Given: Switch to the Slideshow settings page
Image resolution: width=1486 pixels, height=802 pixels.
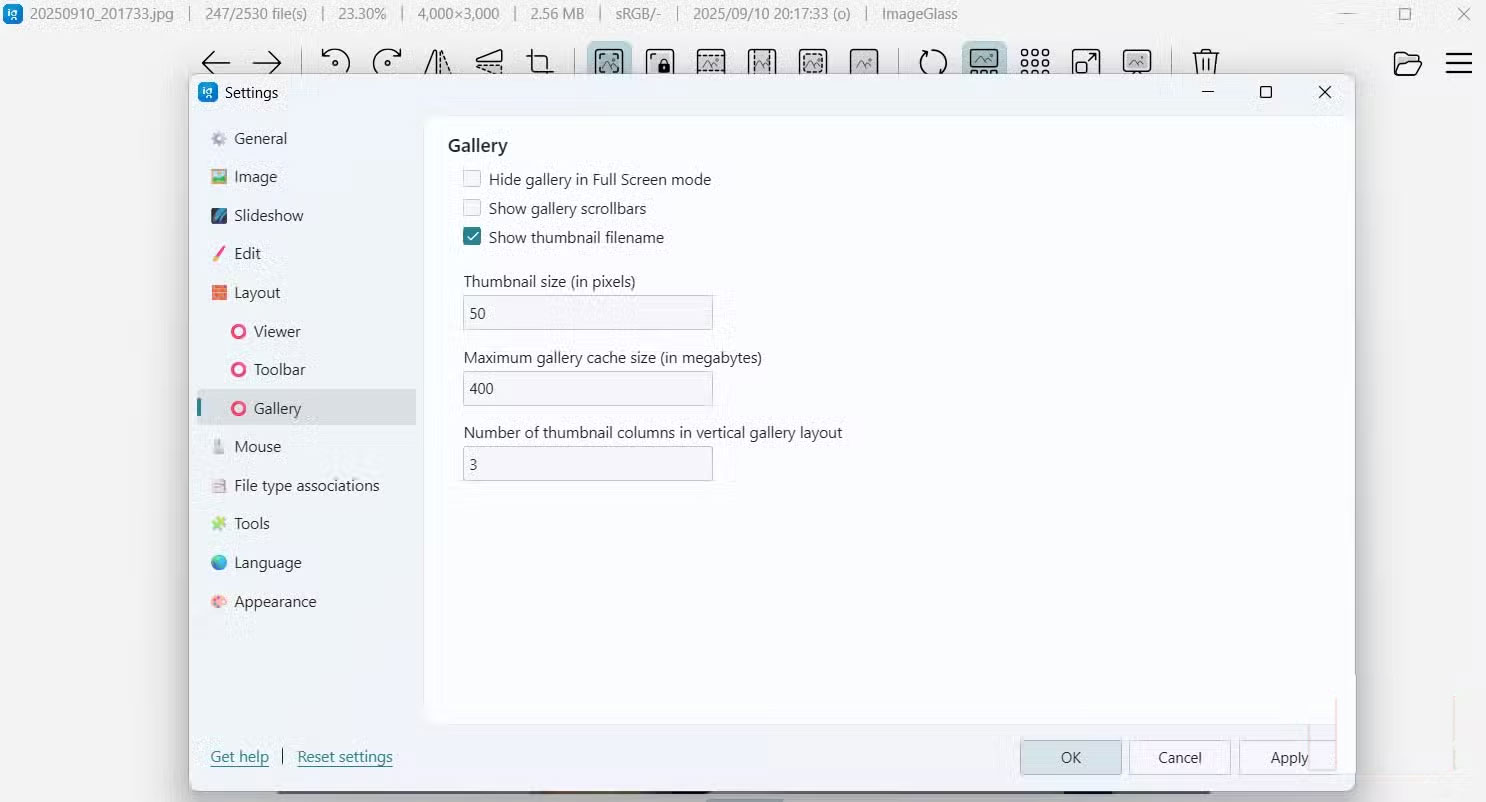Looking at the screenshot, I should (268, 215).
